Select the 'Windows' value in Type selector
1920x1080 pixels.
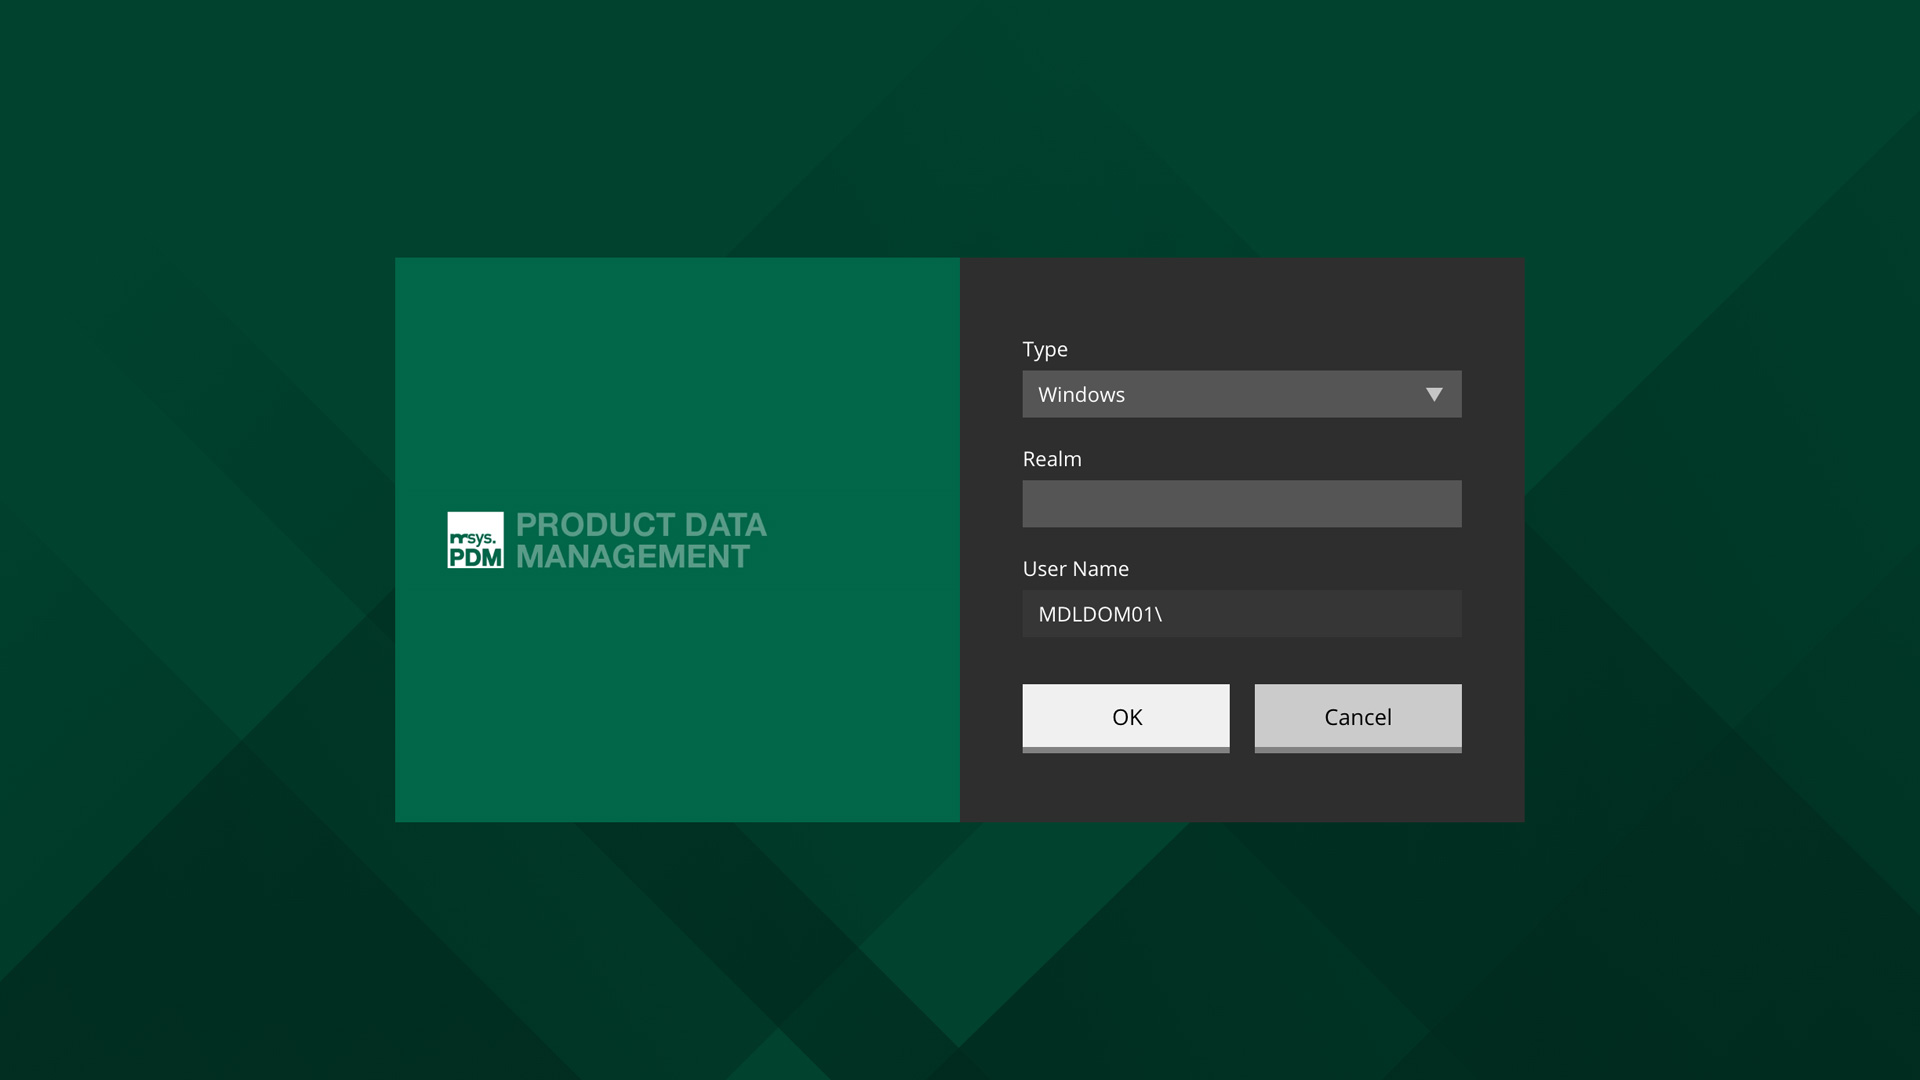(1081, 395)
